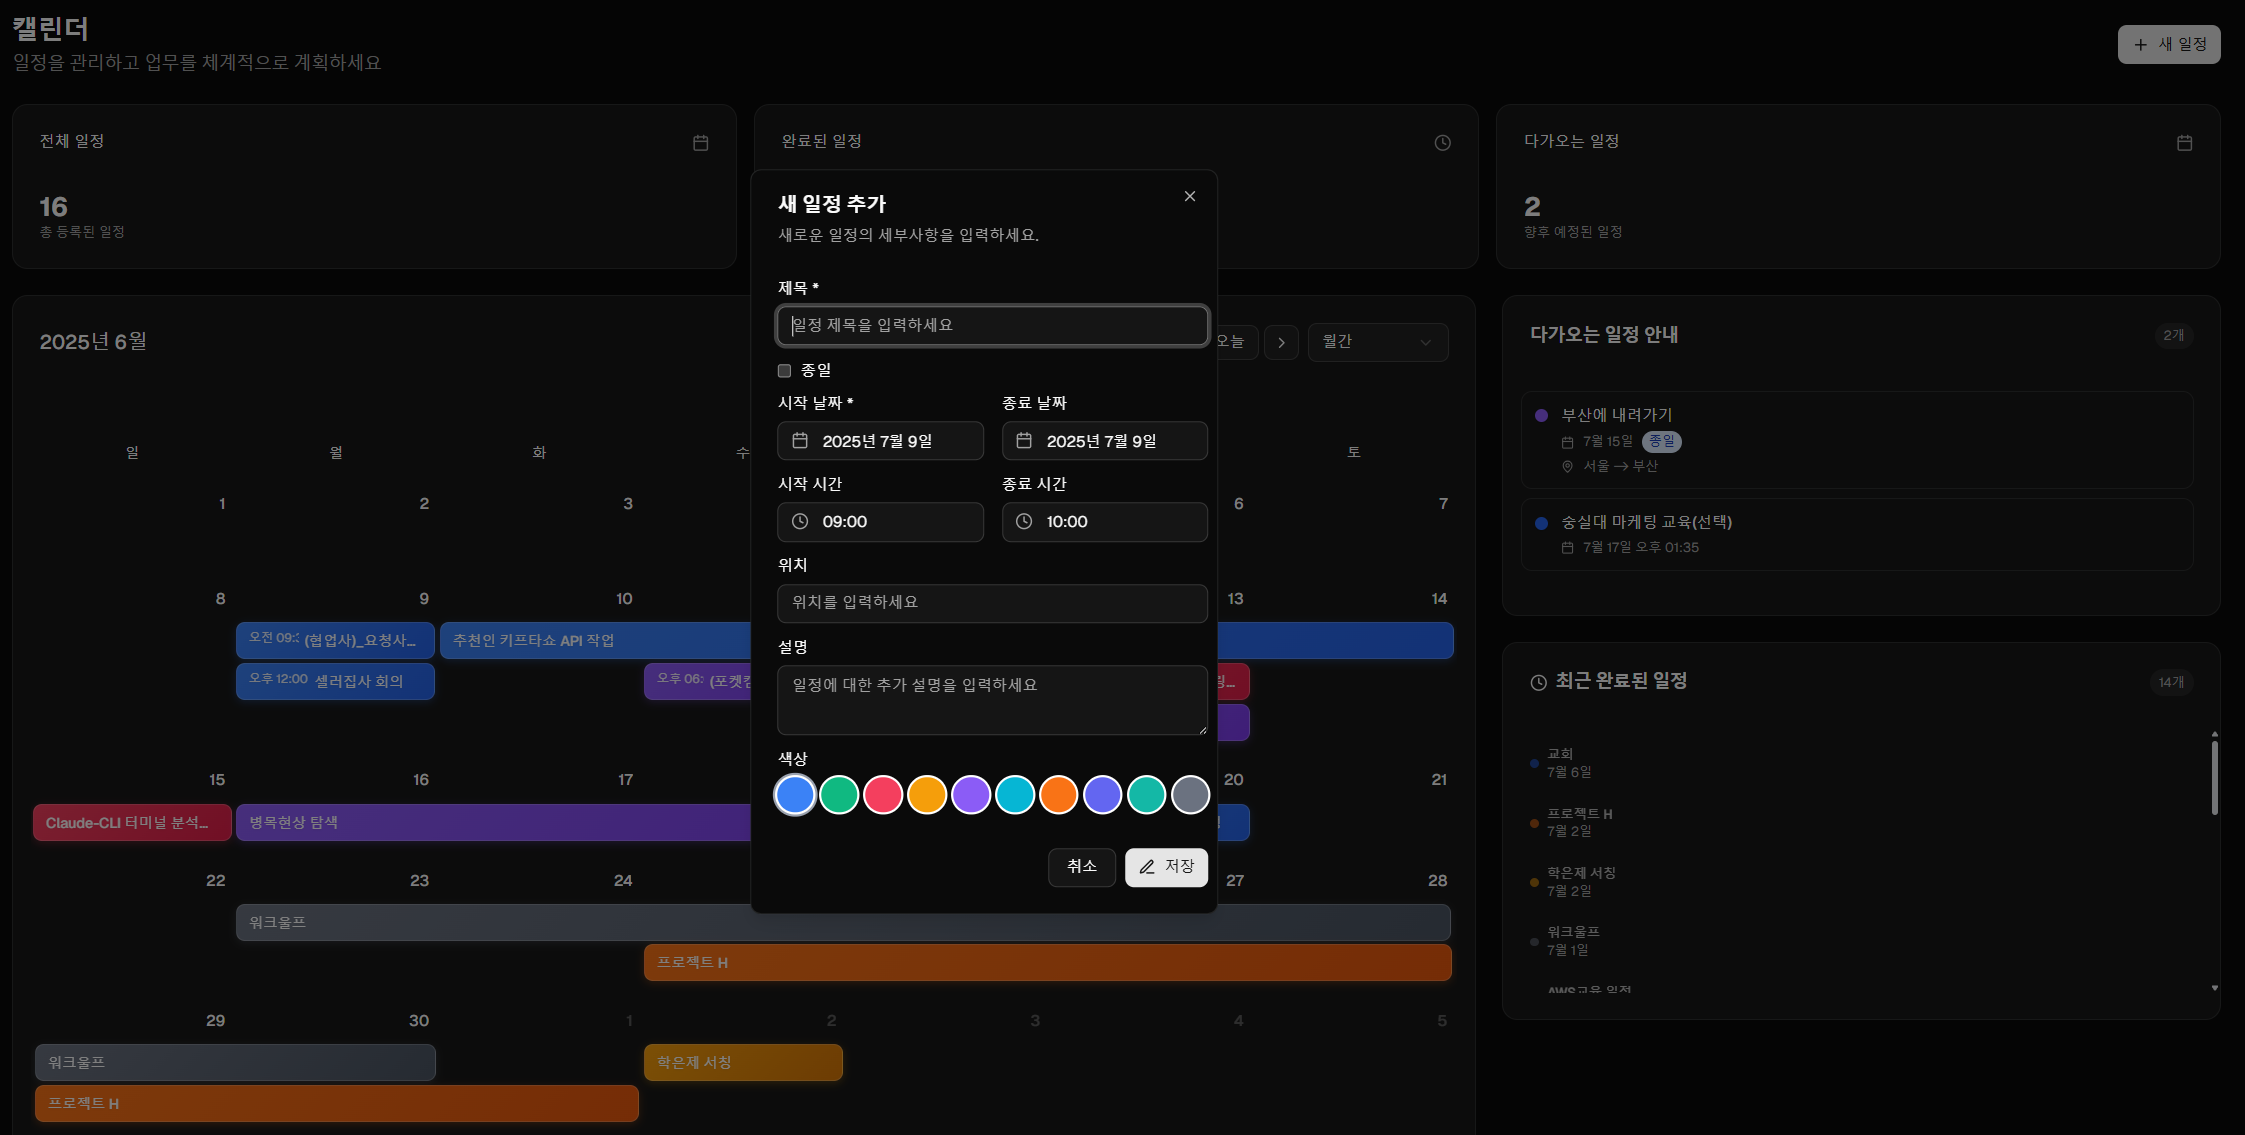
Task: Open the 월간 view dropdown
Action: point(1377,343)
